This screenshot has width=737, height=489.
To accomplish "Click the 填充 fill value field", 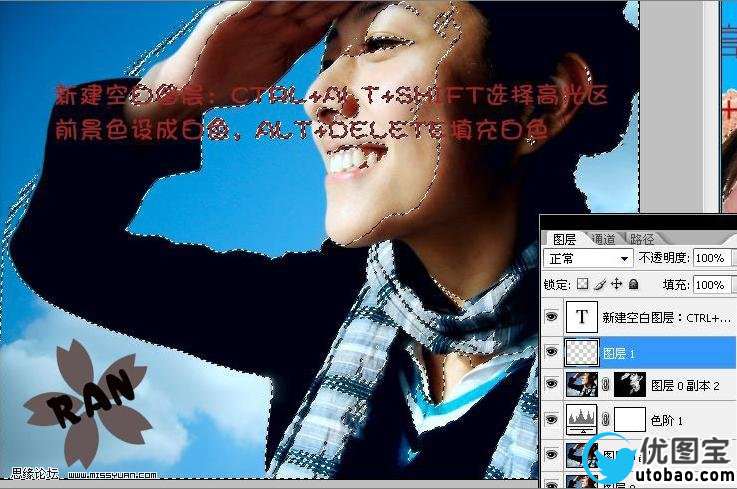I will click(713, 285).
